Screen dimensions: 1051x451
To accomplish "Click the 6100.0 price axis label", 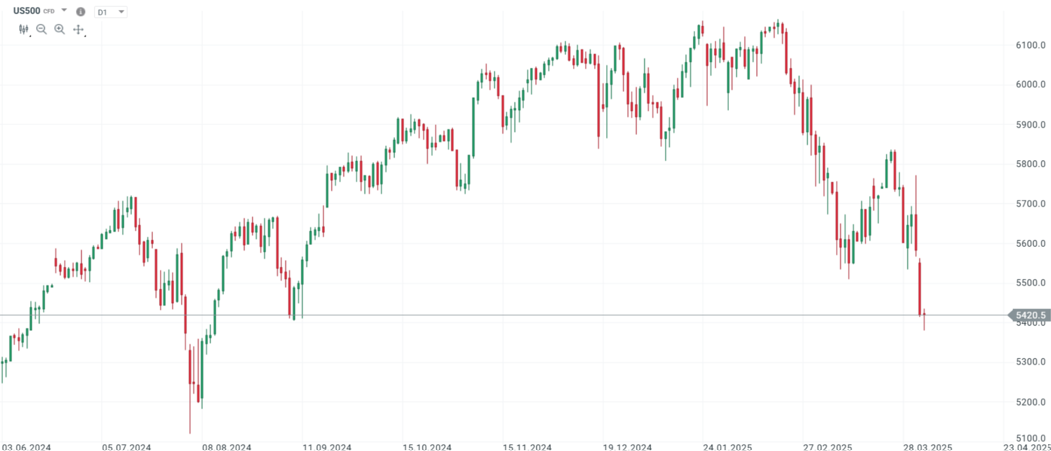I will (1031, 45).
